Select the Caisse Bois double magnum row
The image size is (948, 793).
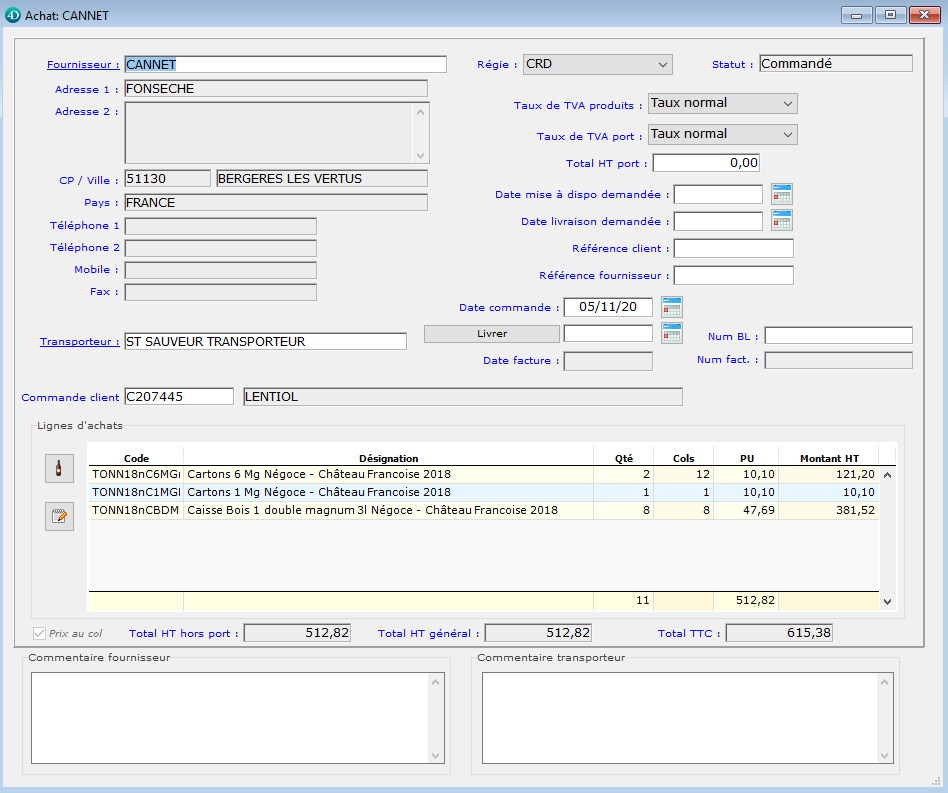click(388, 510)
